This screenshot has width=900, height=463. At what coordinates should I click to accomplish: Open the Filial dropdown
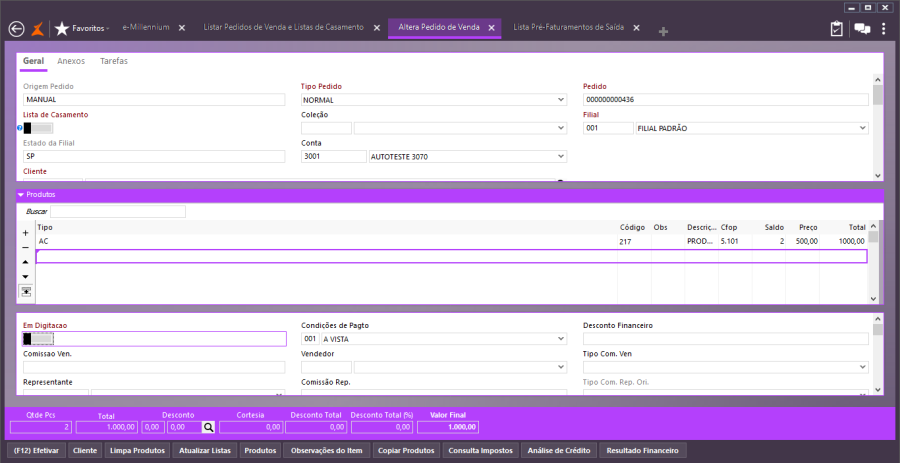tap(863, 128)
